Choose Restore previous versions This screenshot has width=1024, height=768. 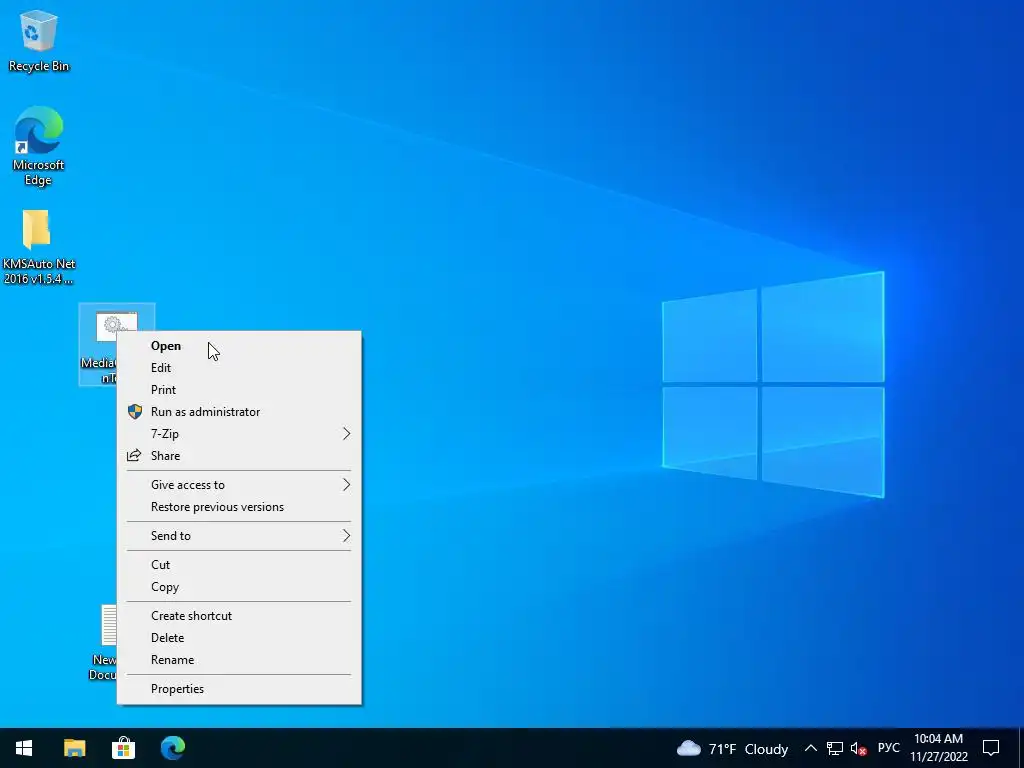pos(239,507)
